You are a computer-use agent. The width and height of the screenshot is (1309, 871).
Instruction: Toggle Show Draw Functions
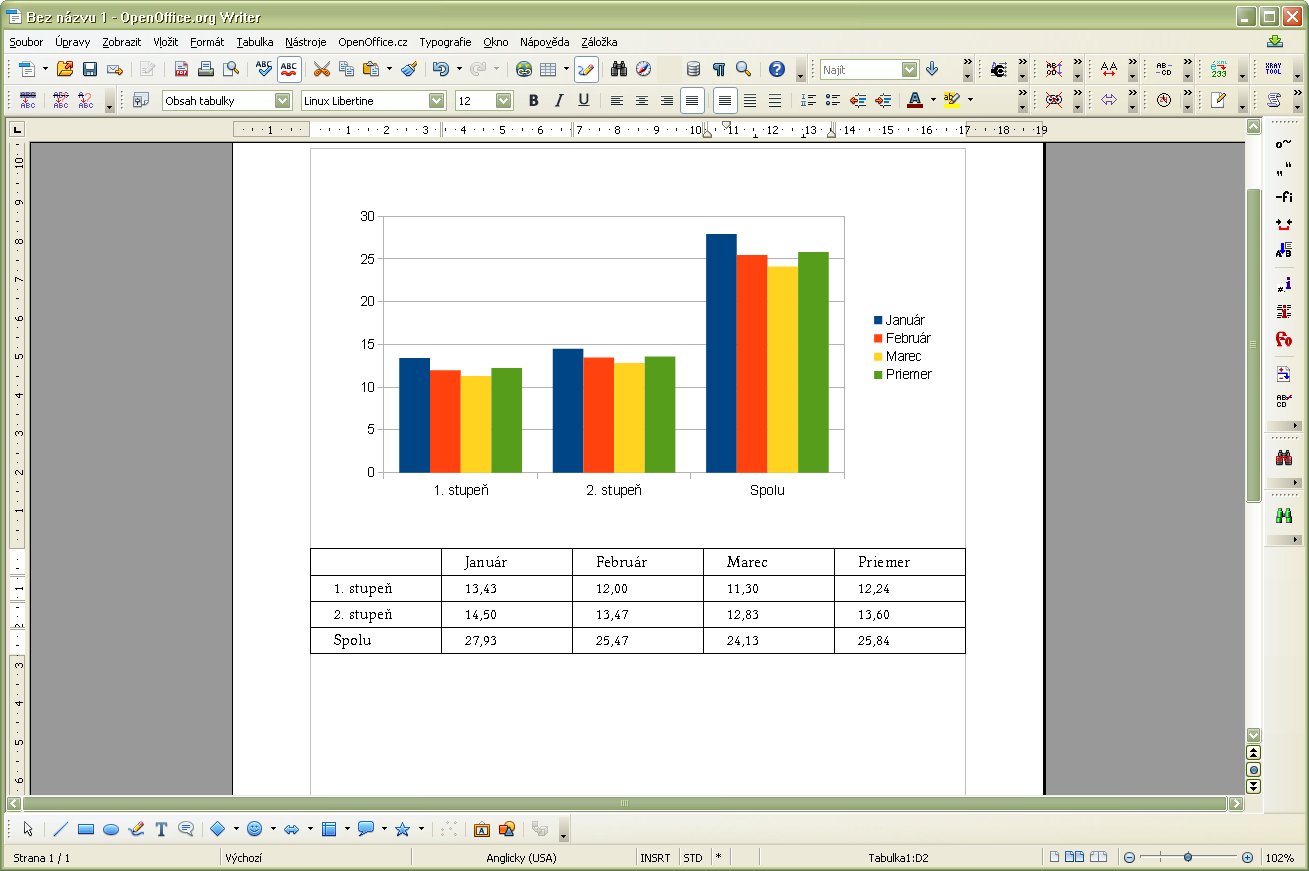(x=586, y=69)
